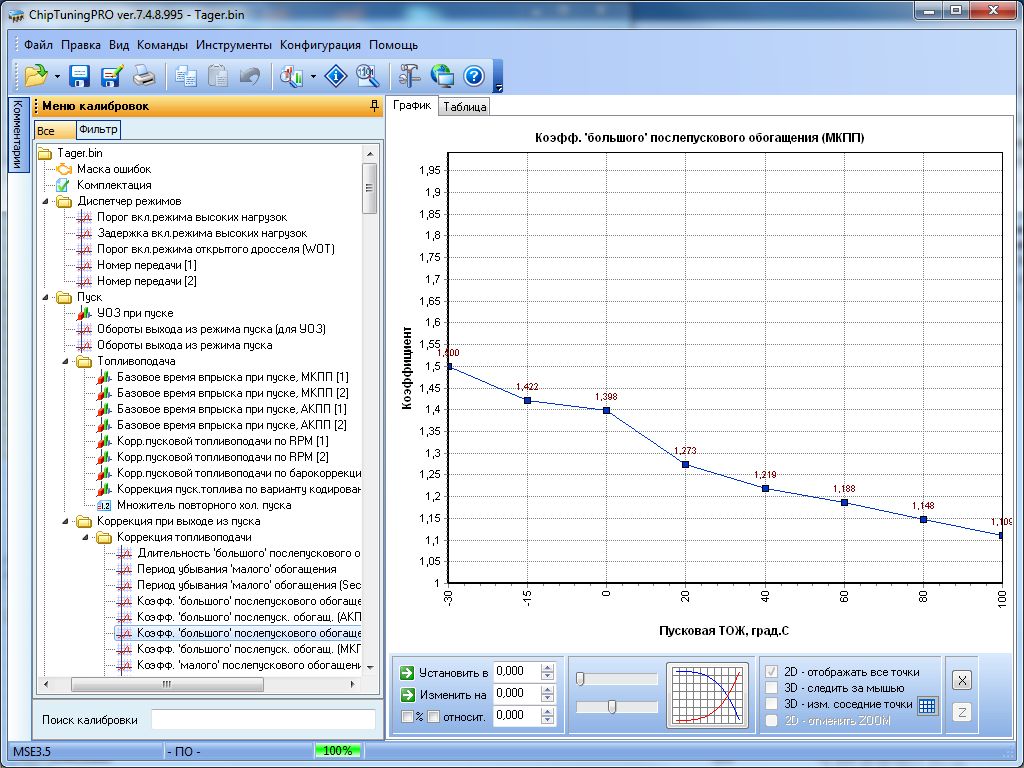Enable the '3D - следить за мышью' checkbox

(771, 688)
